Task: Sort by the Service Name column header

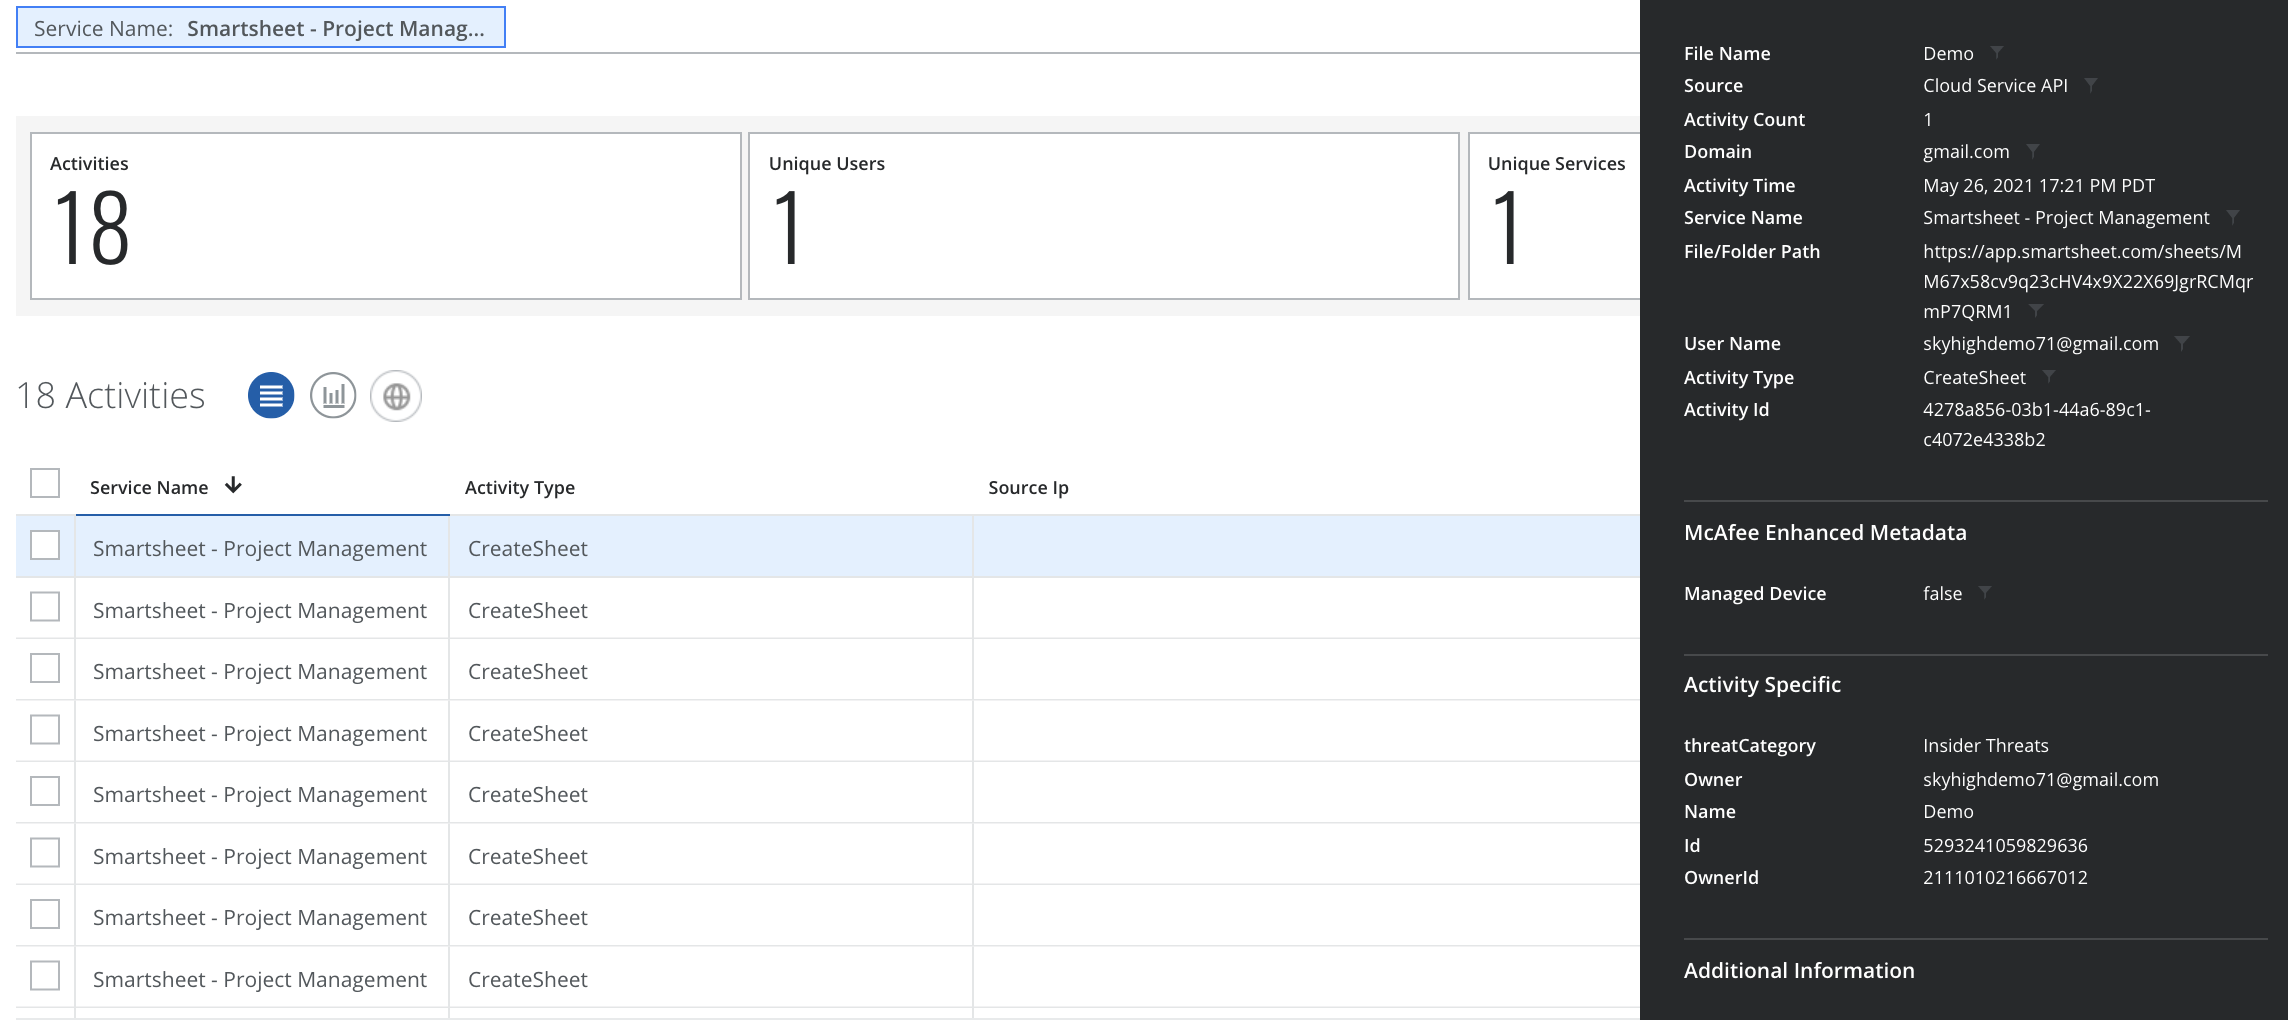Action: [x=149, y=487]
